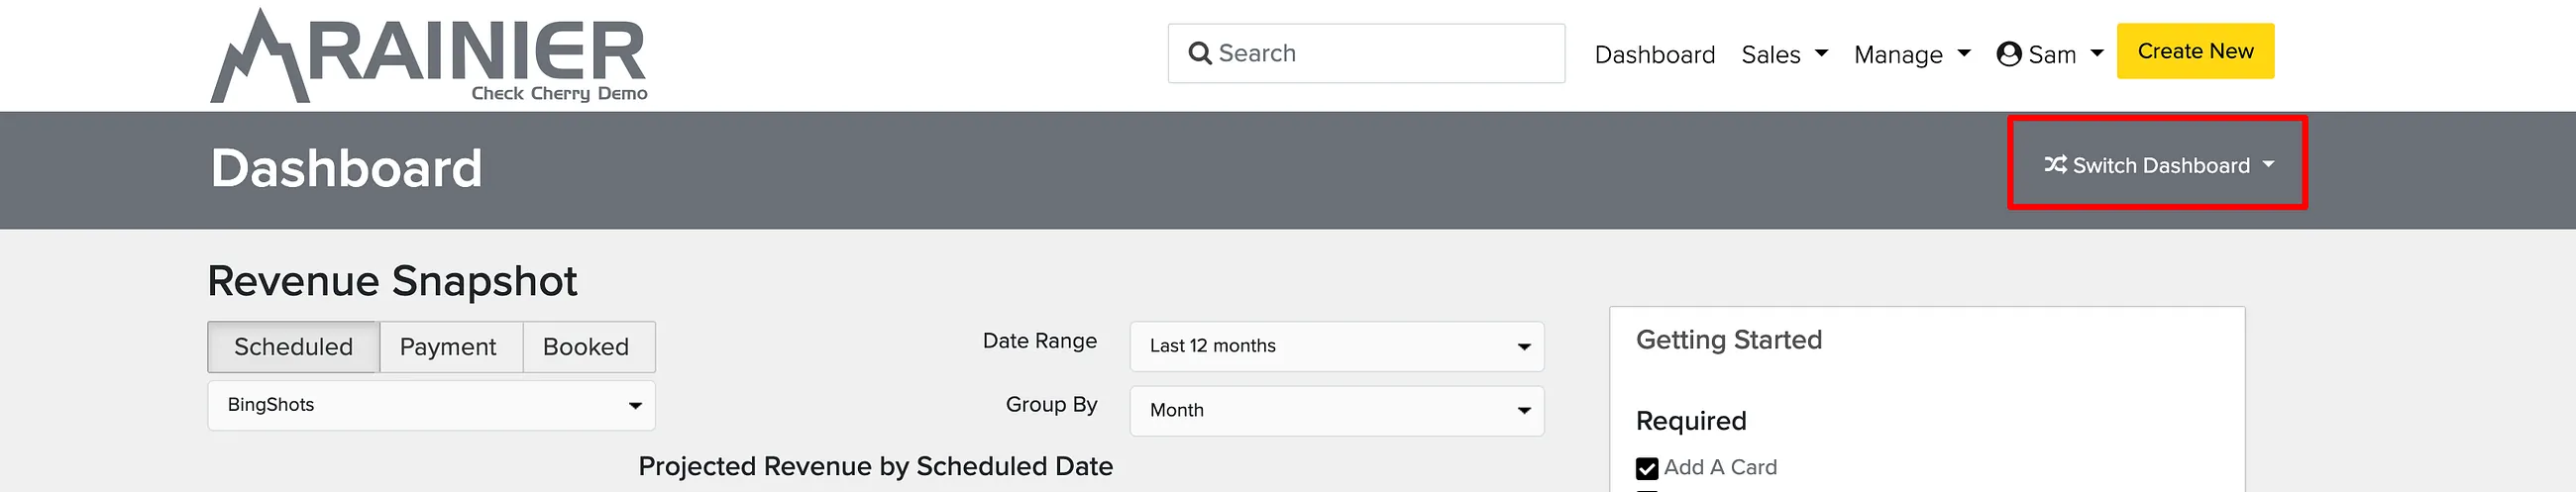Click the caret beside the Sam username
The height and width of the screenshot is (492, 2576).
pyautogui.click(x=2097, y=54)
